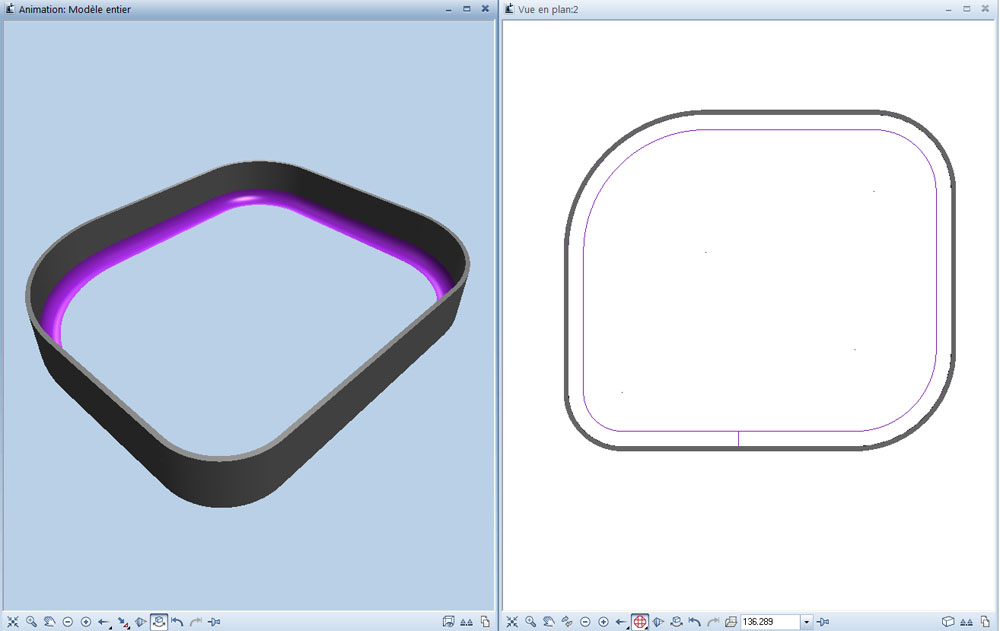Viewport: 1000px width, 631px height.
Task: Undo last view in Animation window
Action: (x=177, y=621)
